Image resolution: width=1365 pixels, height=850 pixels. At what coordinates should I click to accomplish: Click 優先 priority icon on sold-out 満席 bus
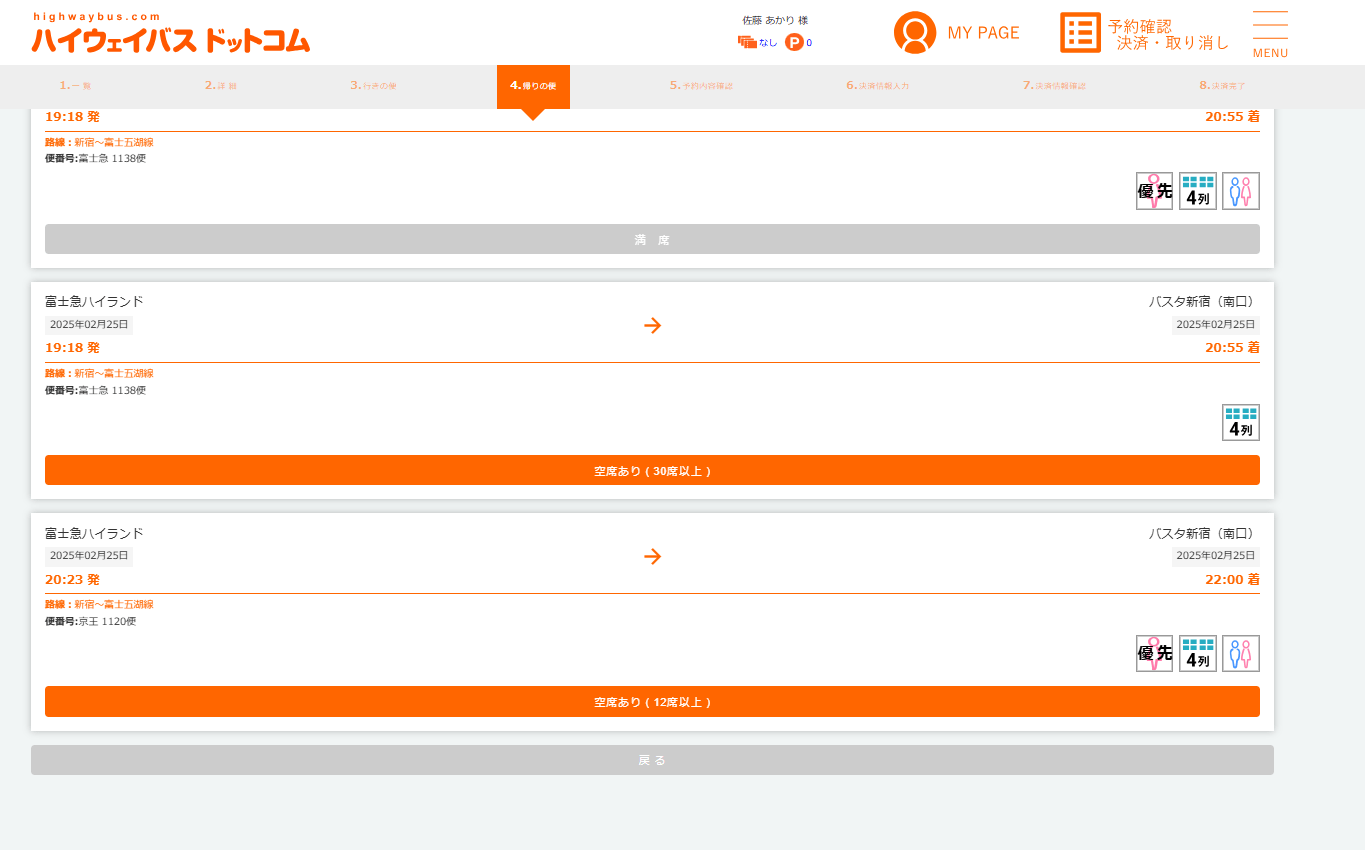(x=1154, y=191)
